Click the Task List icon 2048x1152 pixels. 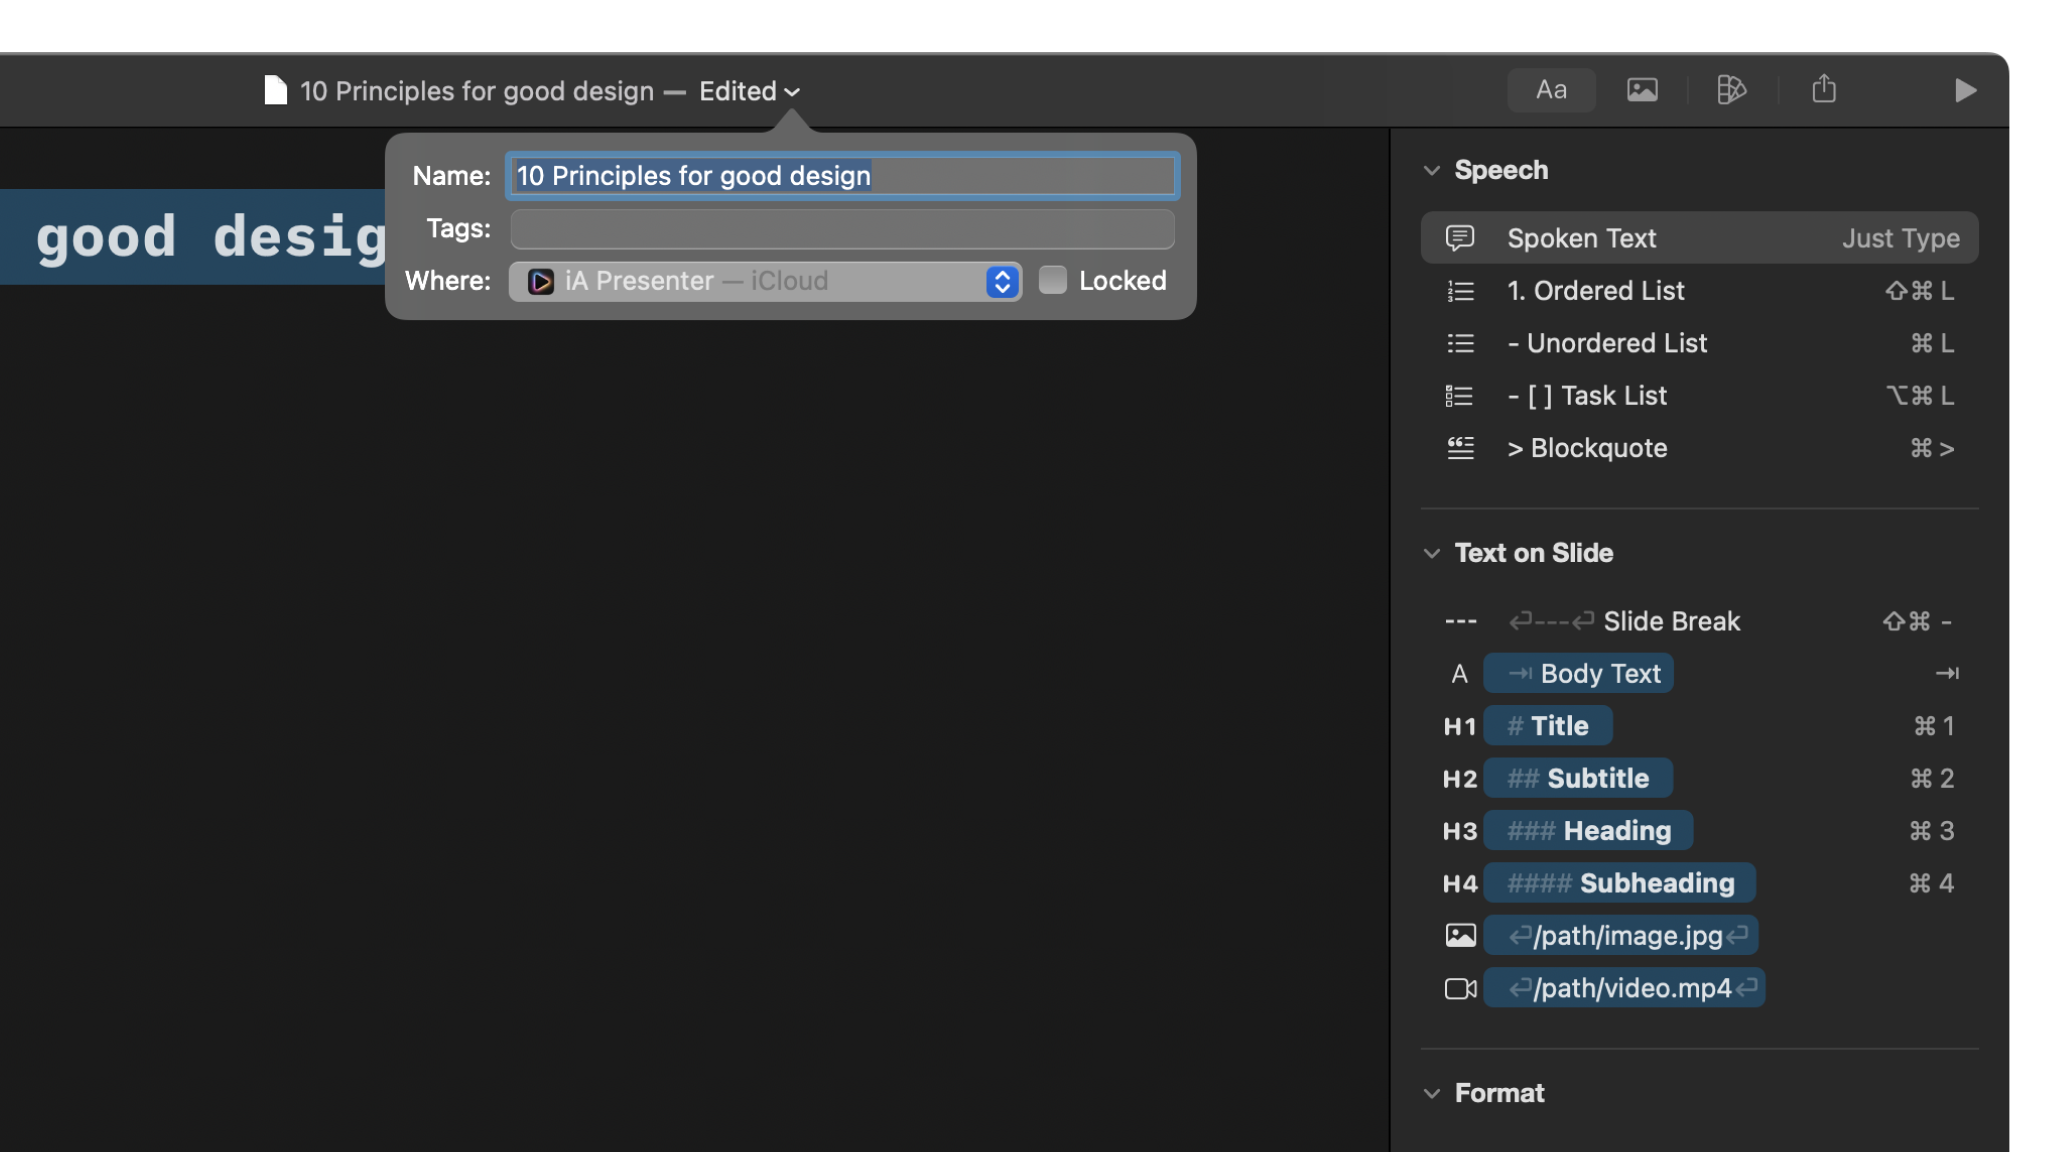click(x=1460, y=396)
